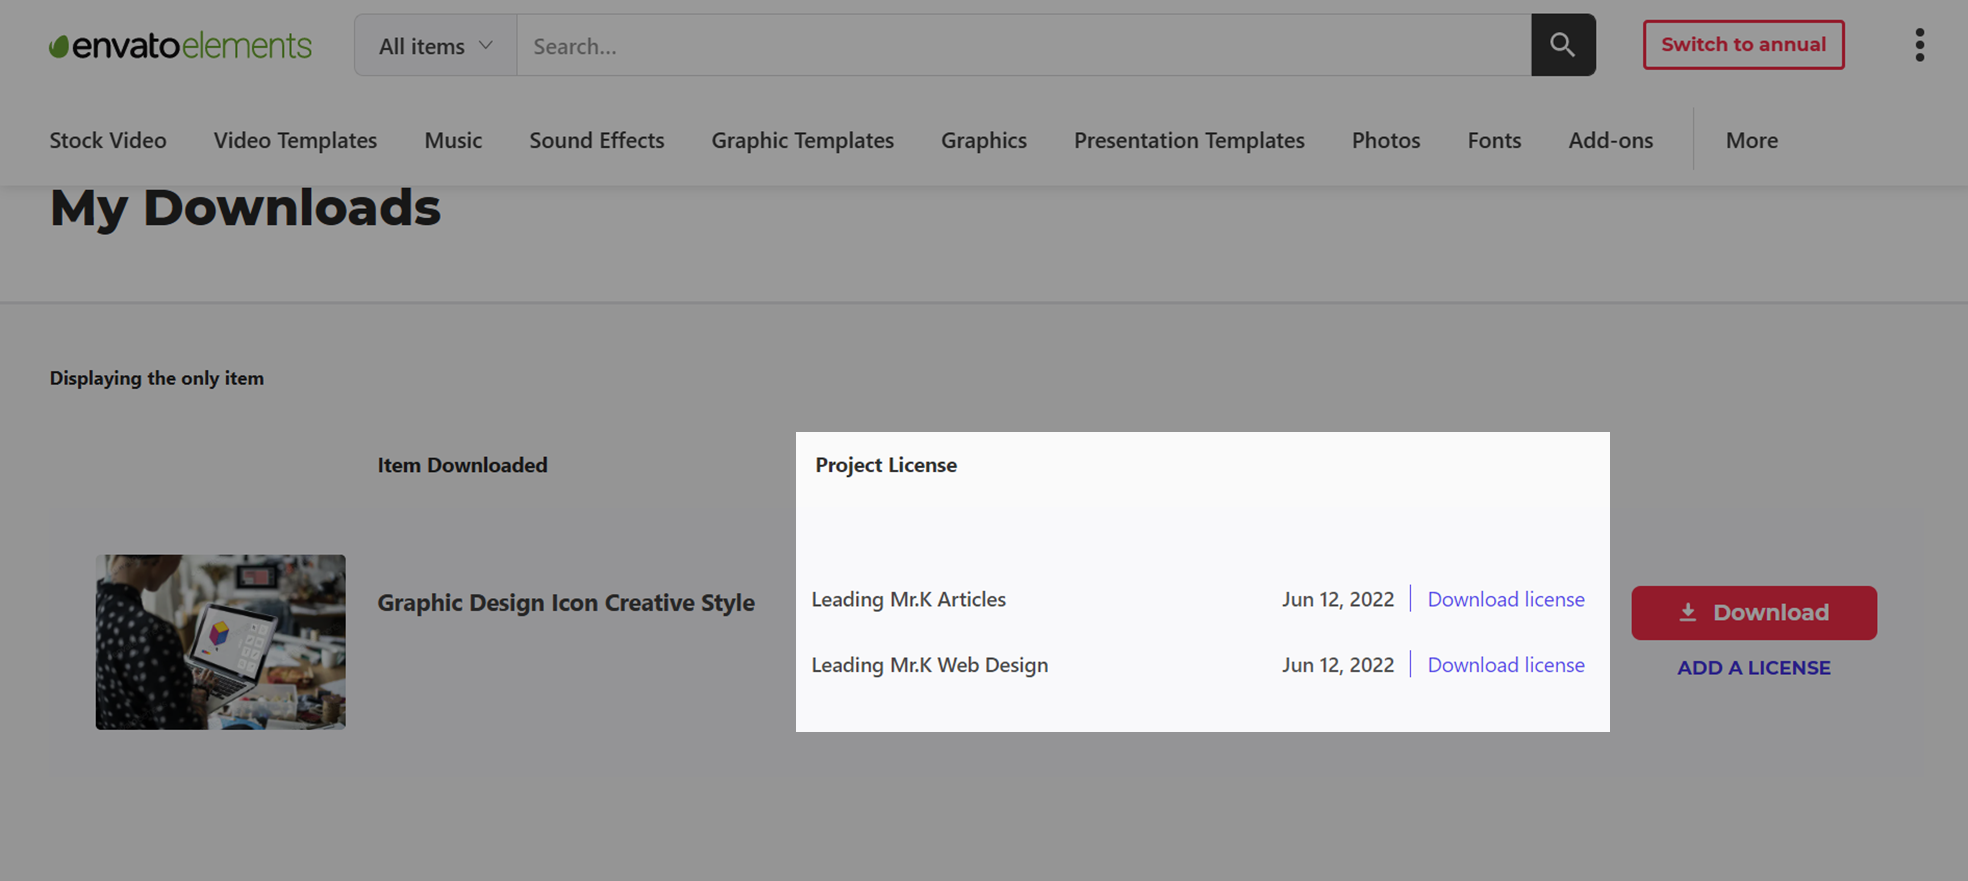The height and width of the screenshot is (881, 1968).
Task: Go to the Music category
Action: [453, 140]
